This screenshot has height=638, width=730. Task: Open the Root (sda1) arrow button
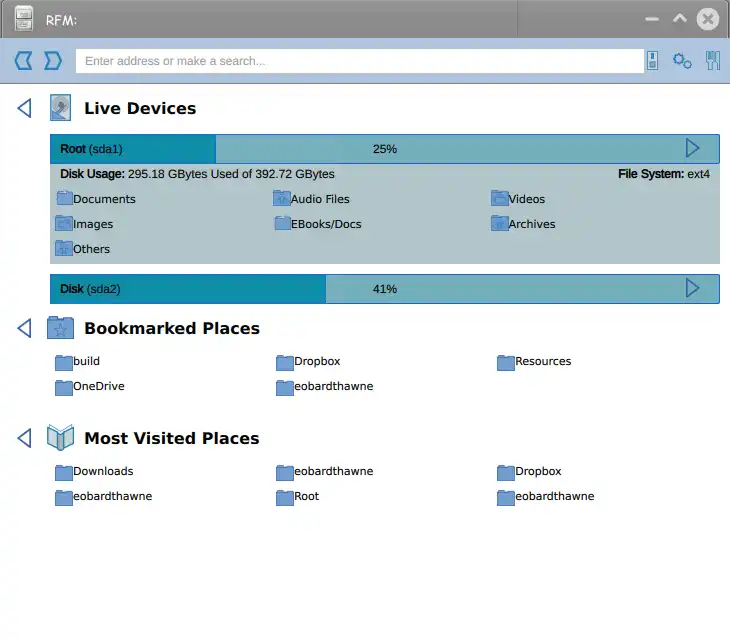tap(692, 149)
